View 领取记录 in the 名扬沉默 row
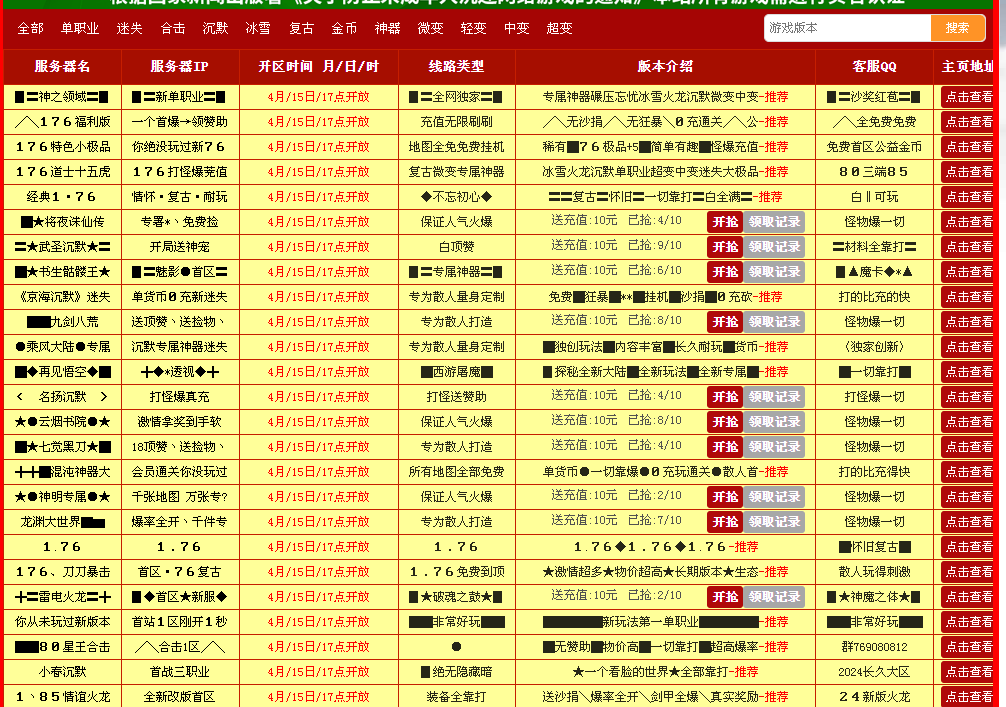The width and height of the screenshot is (1006, 707). [x=774, y=397]
